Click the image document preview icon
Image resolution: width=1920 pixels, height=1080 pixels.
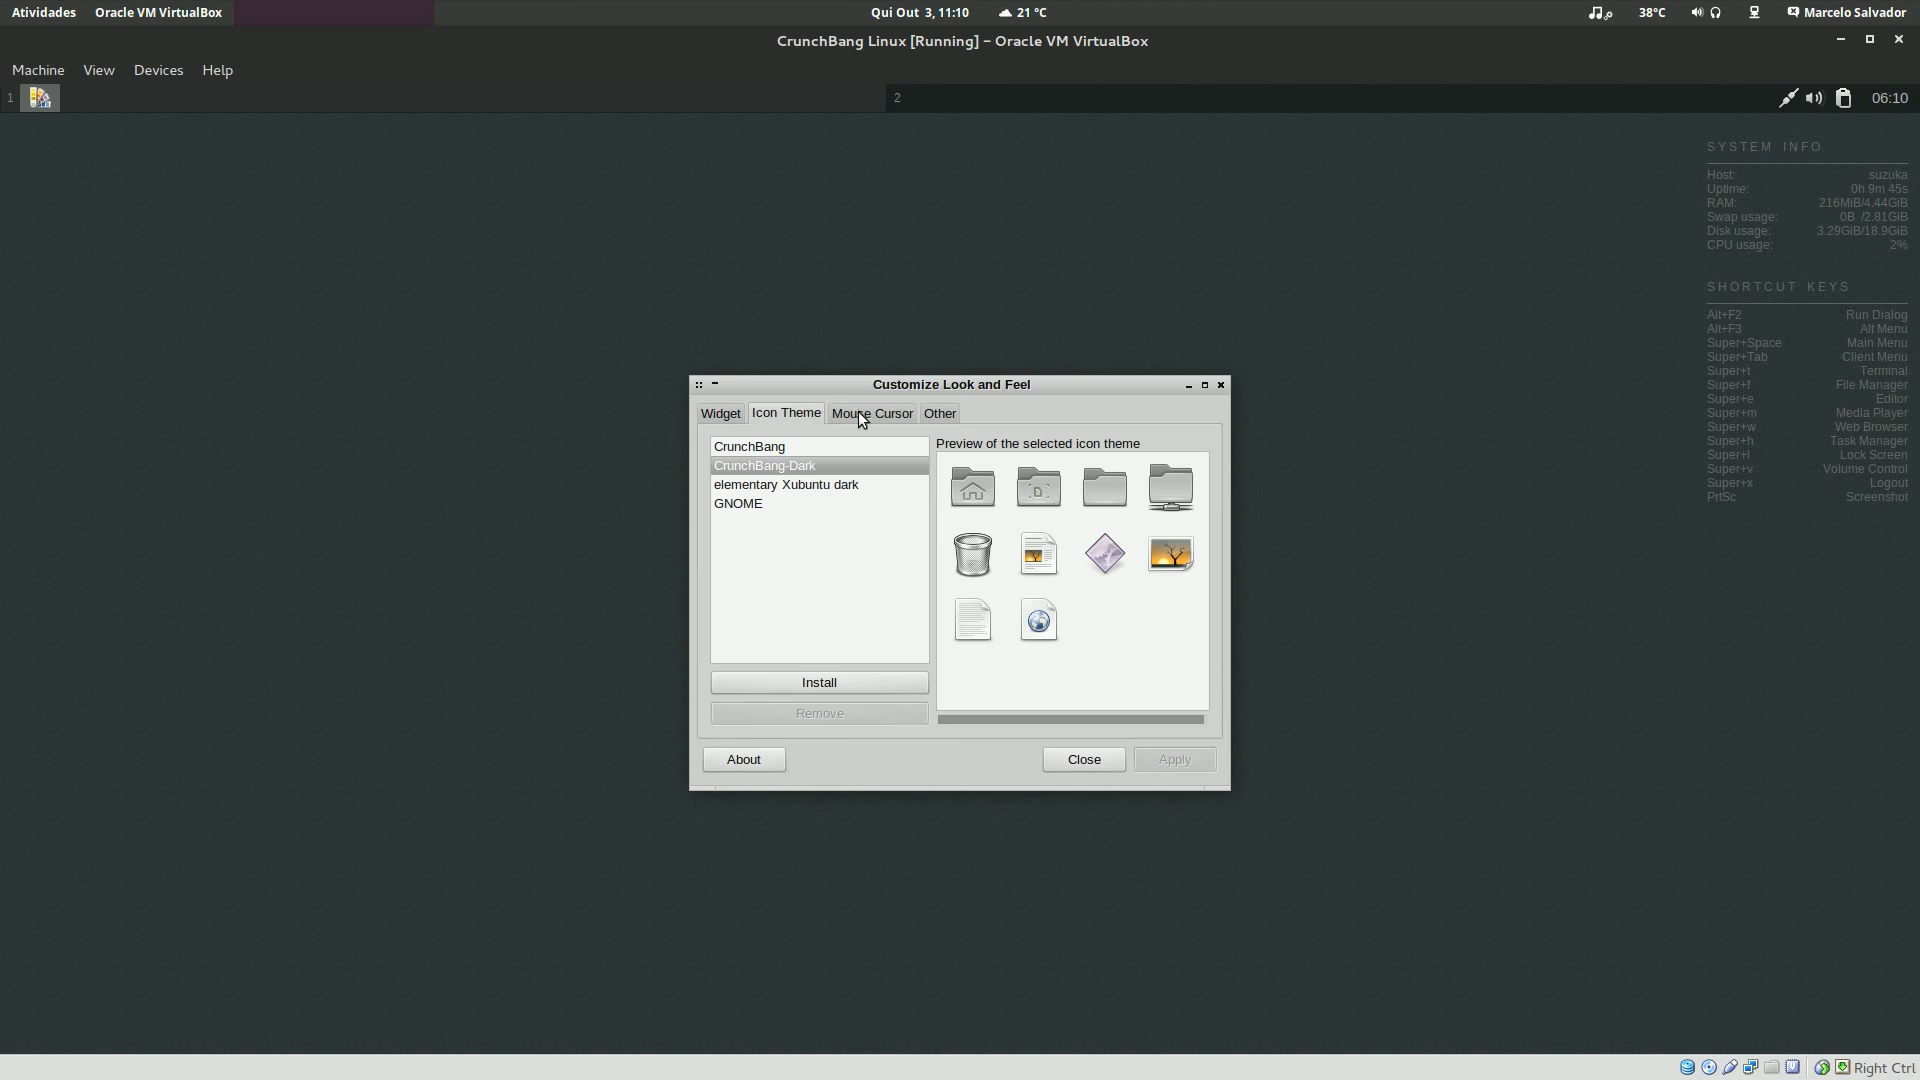click(x=1038, y=554)
